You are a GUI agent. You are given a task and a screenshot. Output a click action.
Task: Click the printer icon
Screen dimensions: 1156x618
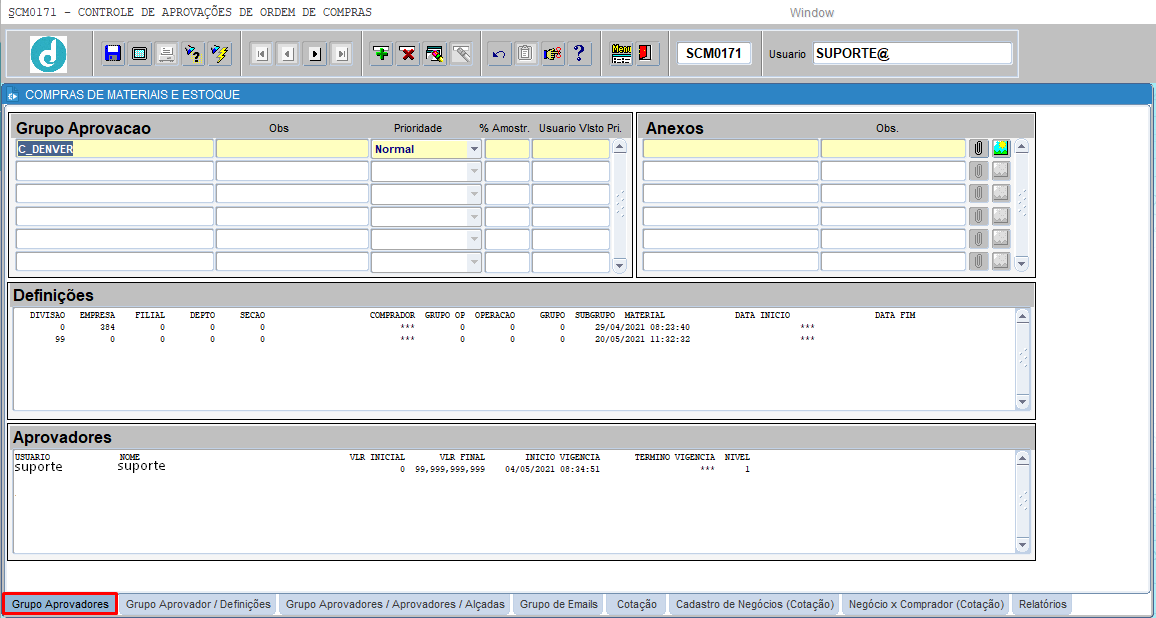167,54
